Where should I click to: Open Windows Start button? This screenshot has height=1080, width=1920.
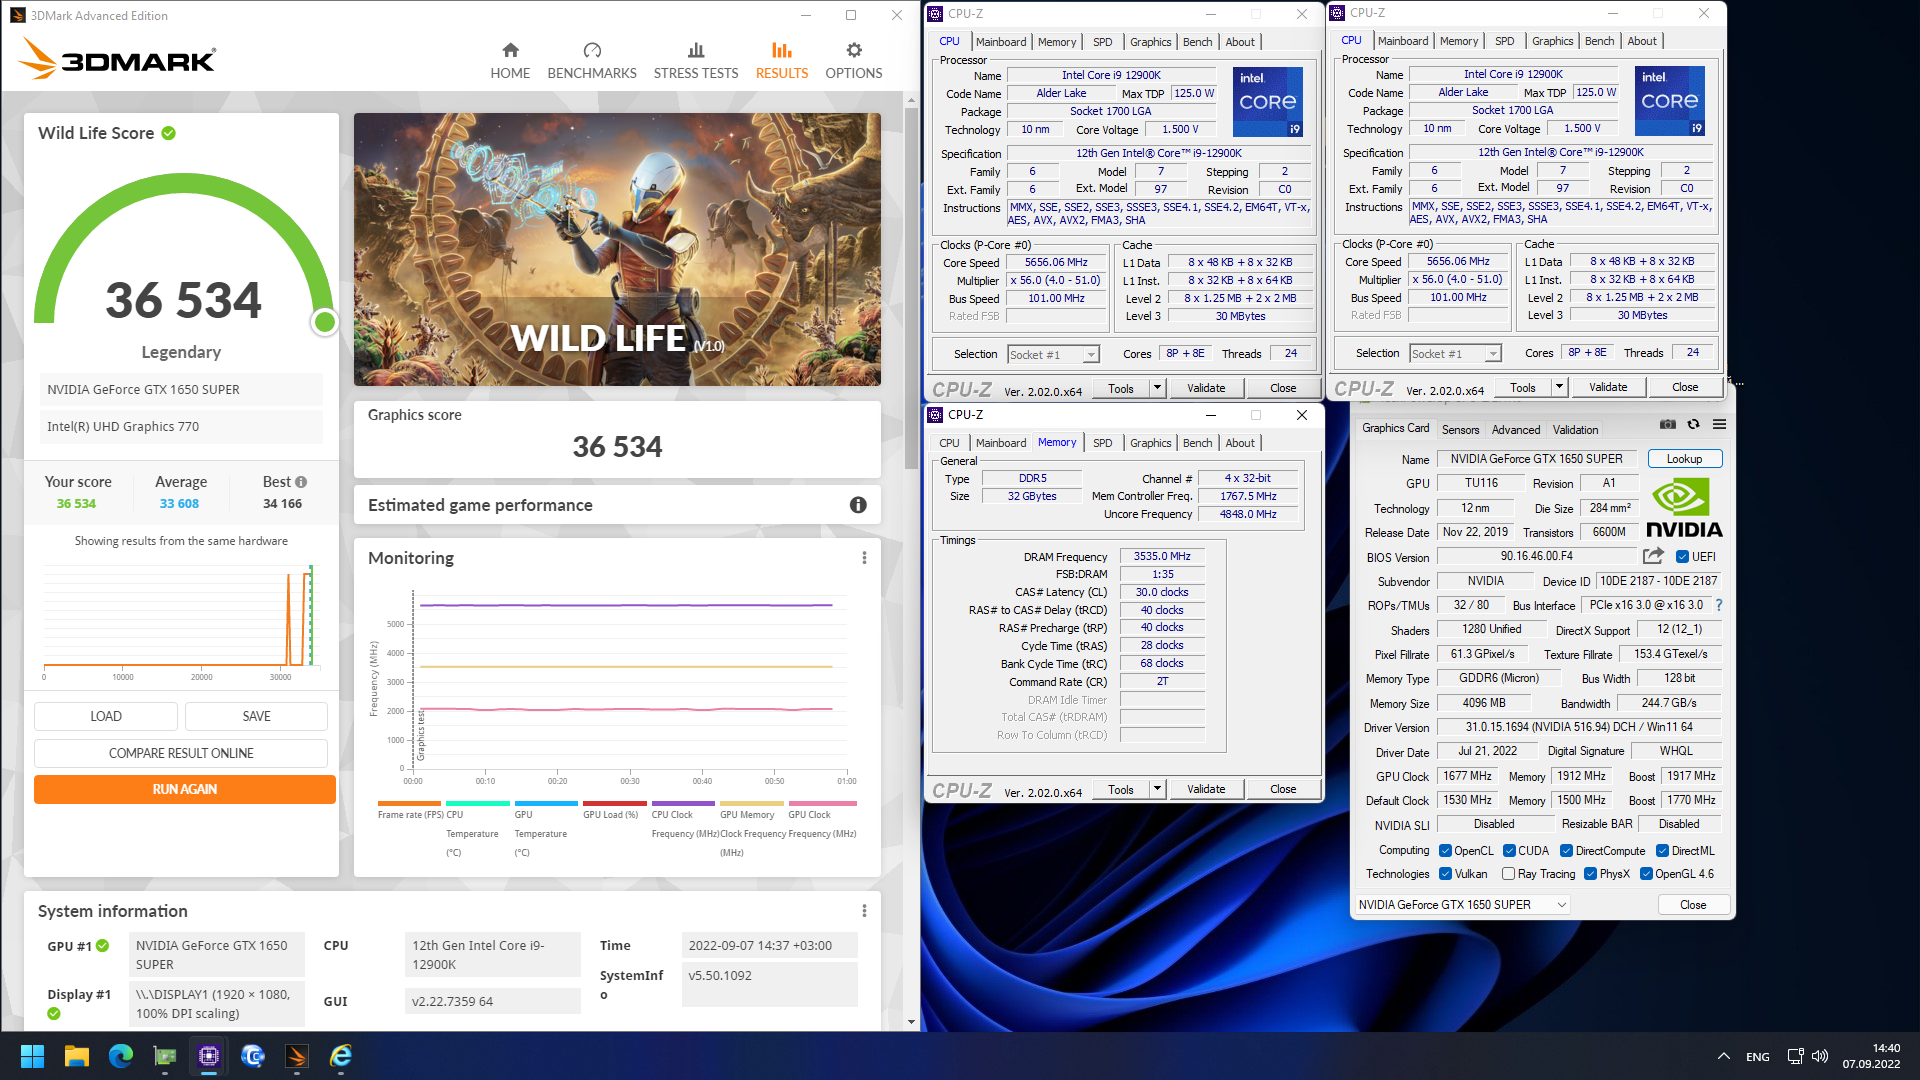[32, 1056]
